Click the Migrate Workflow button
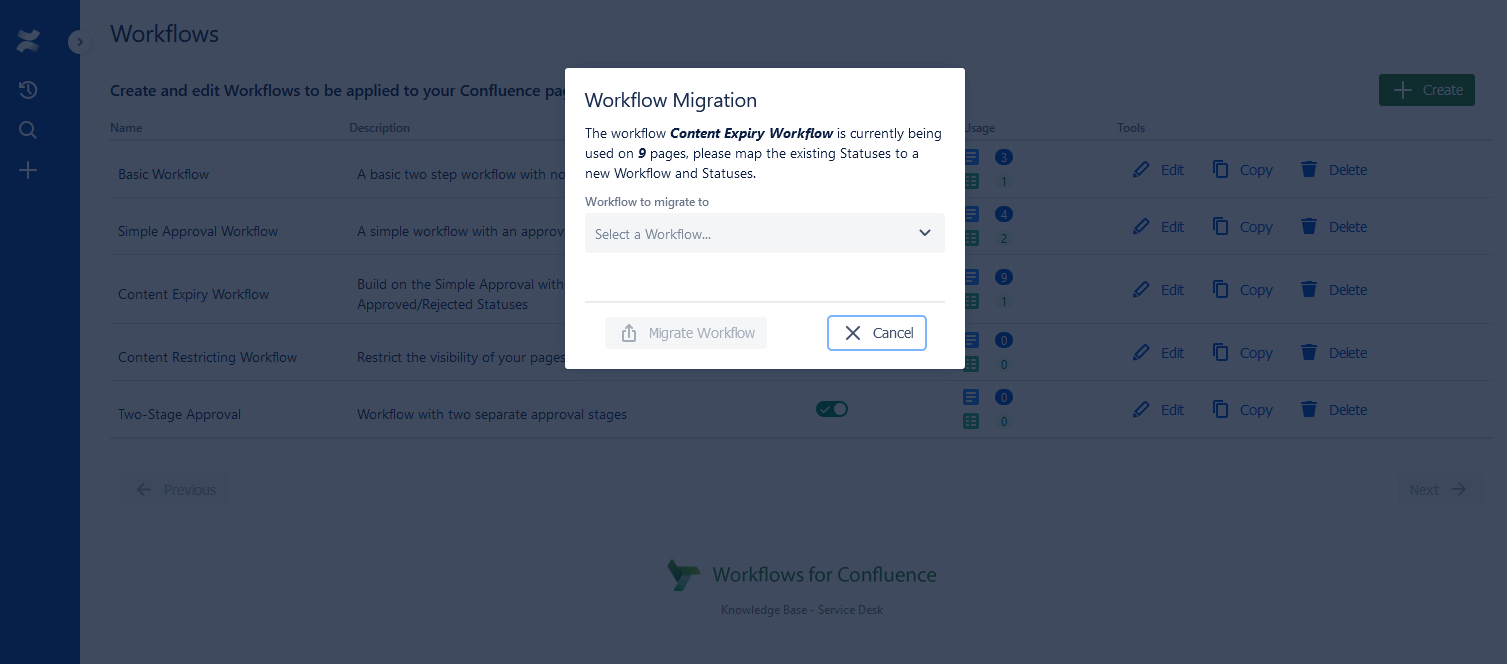1507x664 pixels. [x=686, y=333]
